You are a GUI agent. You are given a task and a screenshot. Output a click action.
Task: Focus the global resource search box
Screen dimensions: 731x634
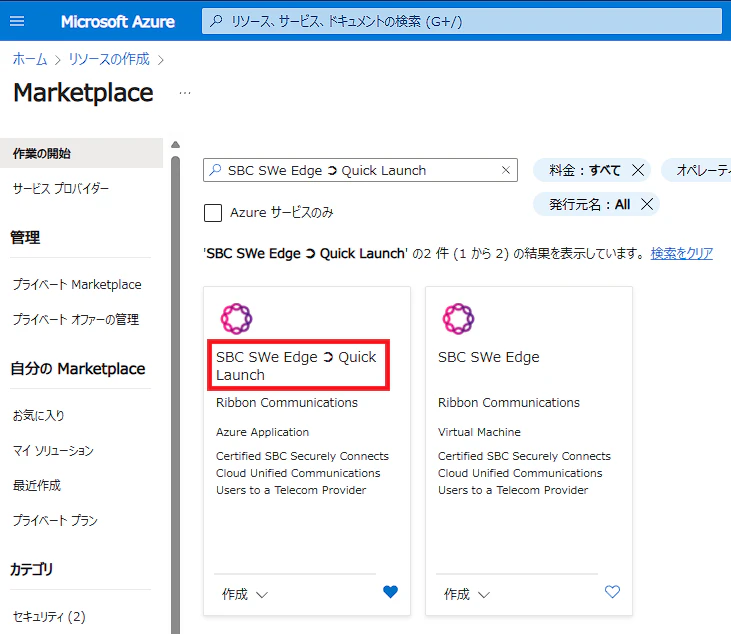(x=462, y=21)
